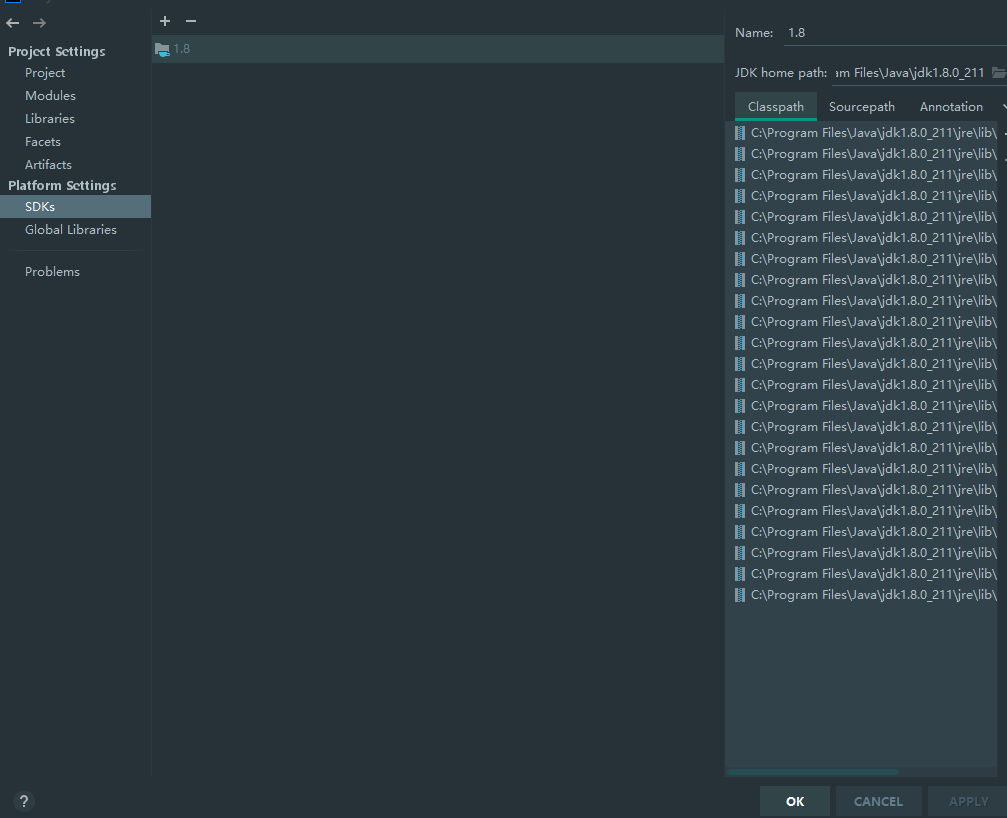Open Artifacts settings page
This screenshot has width=1007, height=818.
click(48, 165)
